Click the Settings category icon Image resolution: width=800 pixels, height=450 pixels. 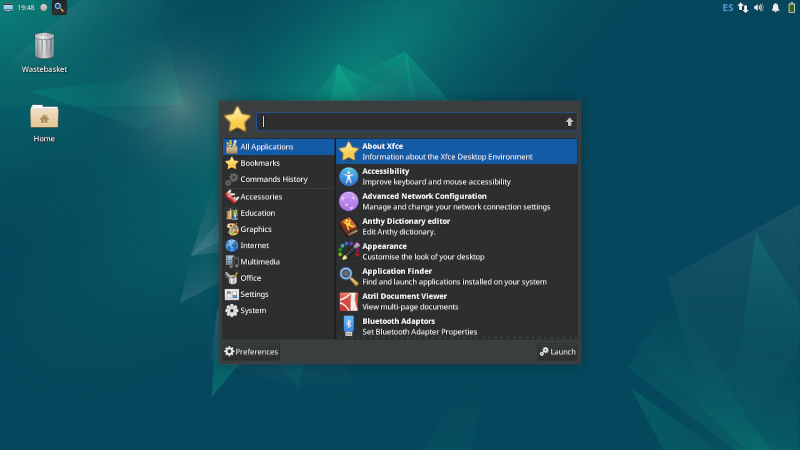point(232,294)
